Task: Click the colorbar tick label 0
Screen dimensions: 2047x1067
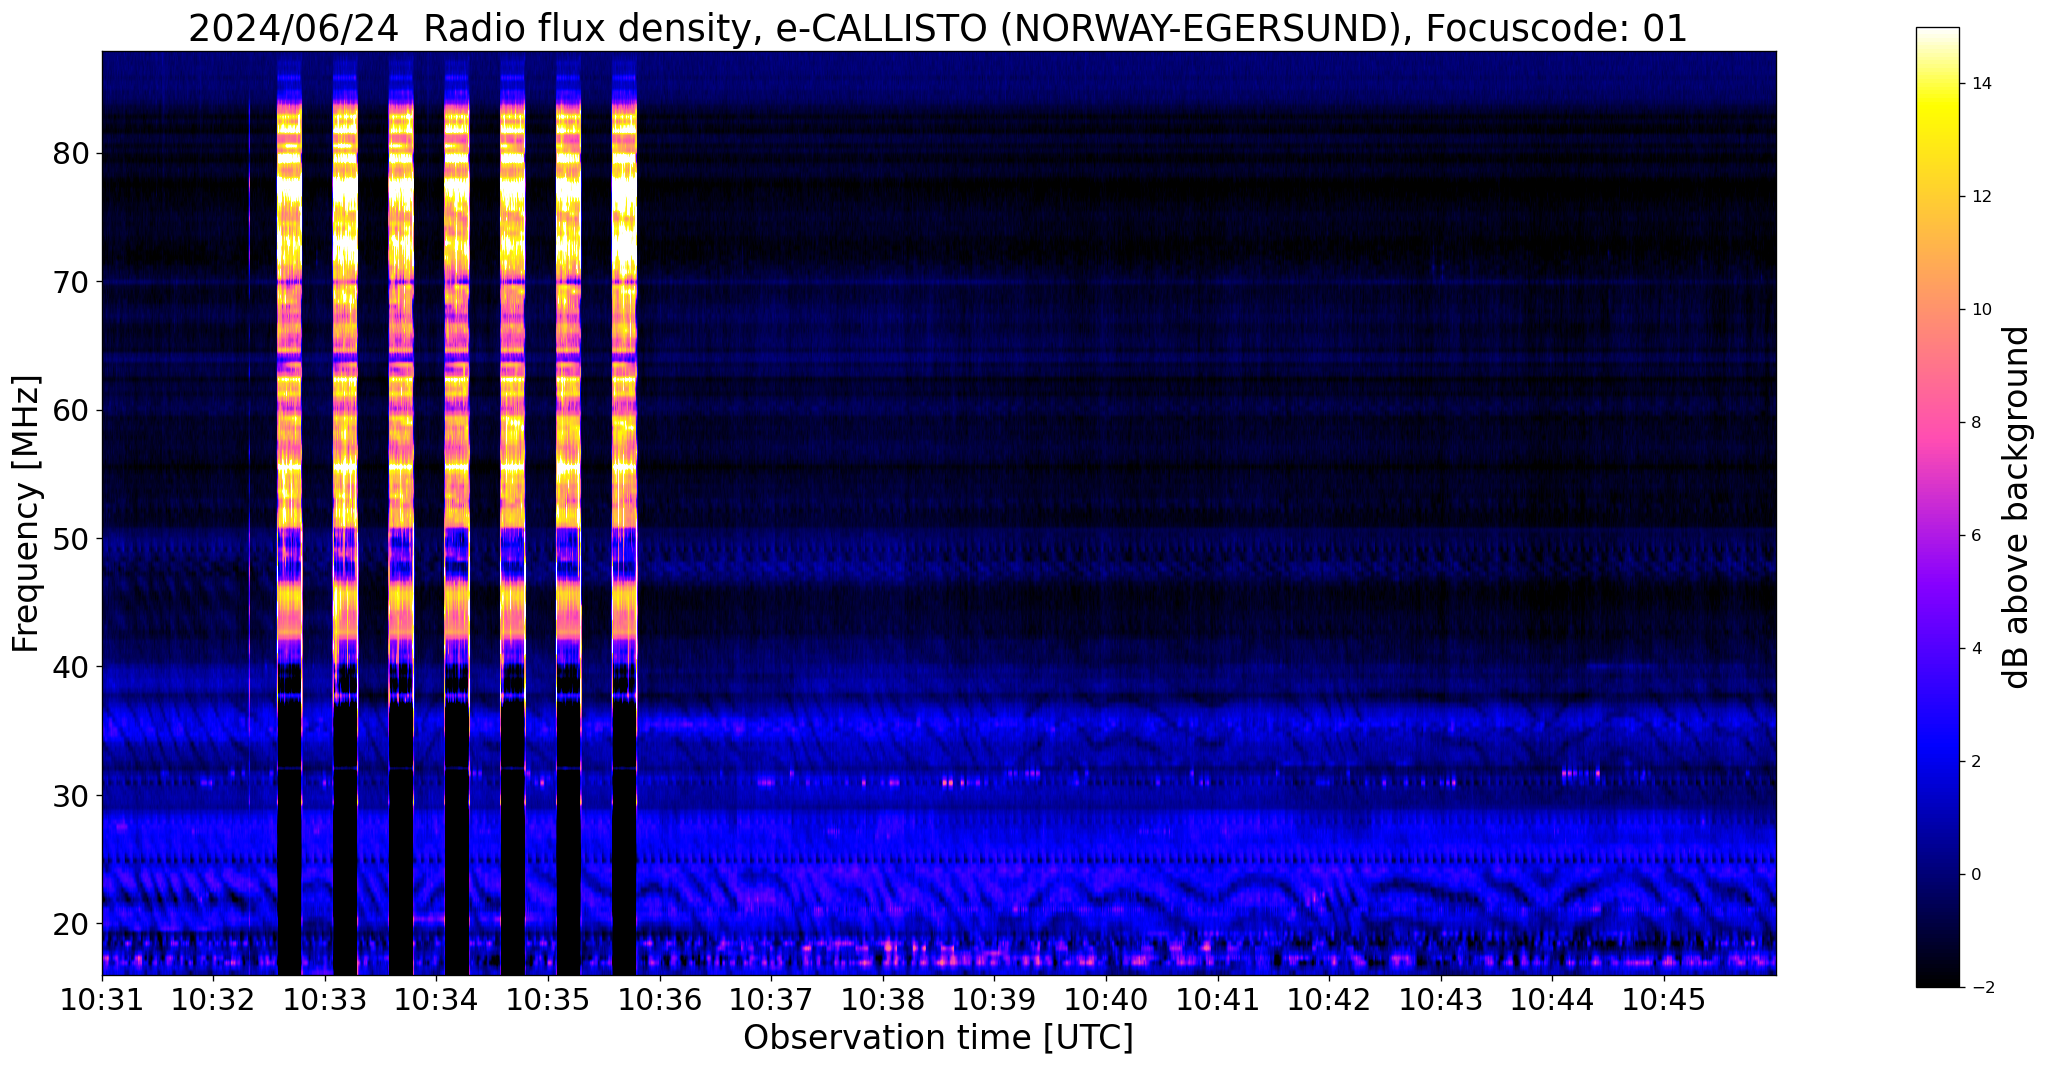Action: coord(1975,875)
